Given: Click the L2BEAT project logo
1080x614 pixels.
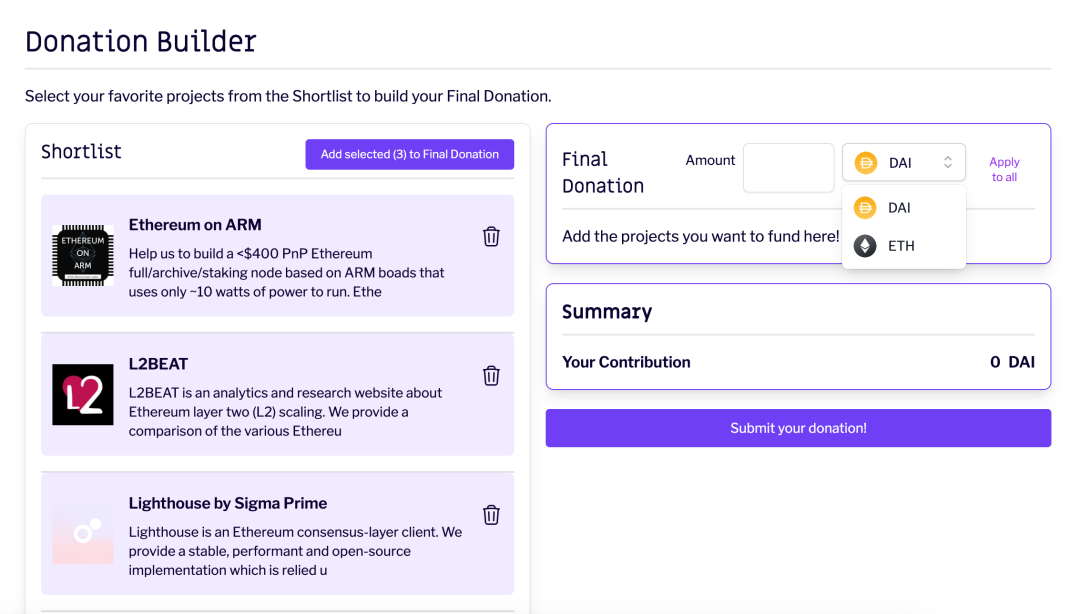Looking at the screenshot, I should [x=83, y=394].
